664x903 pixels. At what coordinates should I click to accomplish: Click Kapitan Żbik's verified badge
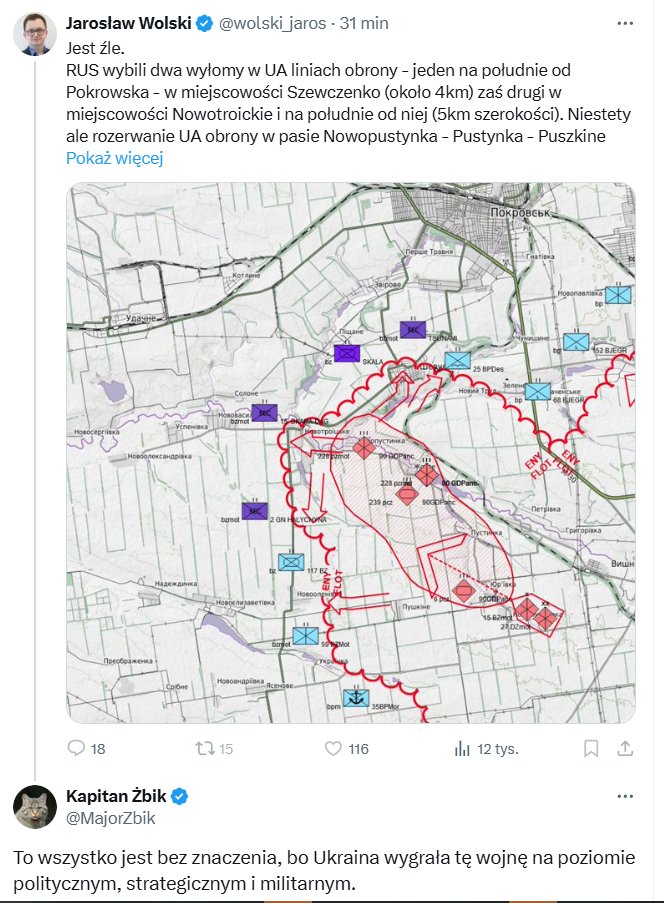pyautogui.click(x=180, y=796)
